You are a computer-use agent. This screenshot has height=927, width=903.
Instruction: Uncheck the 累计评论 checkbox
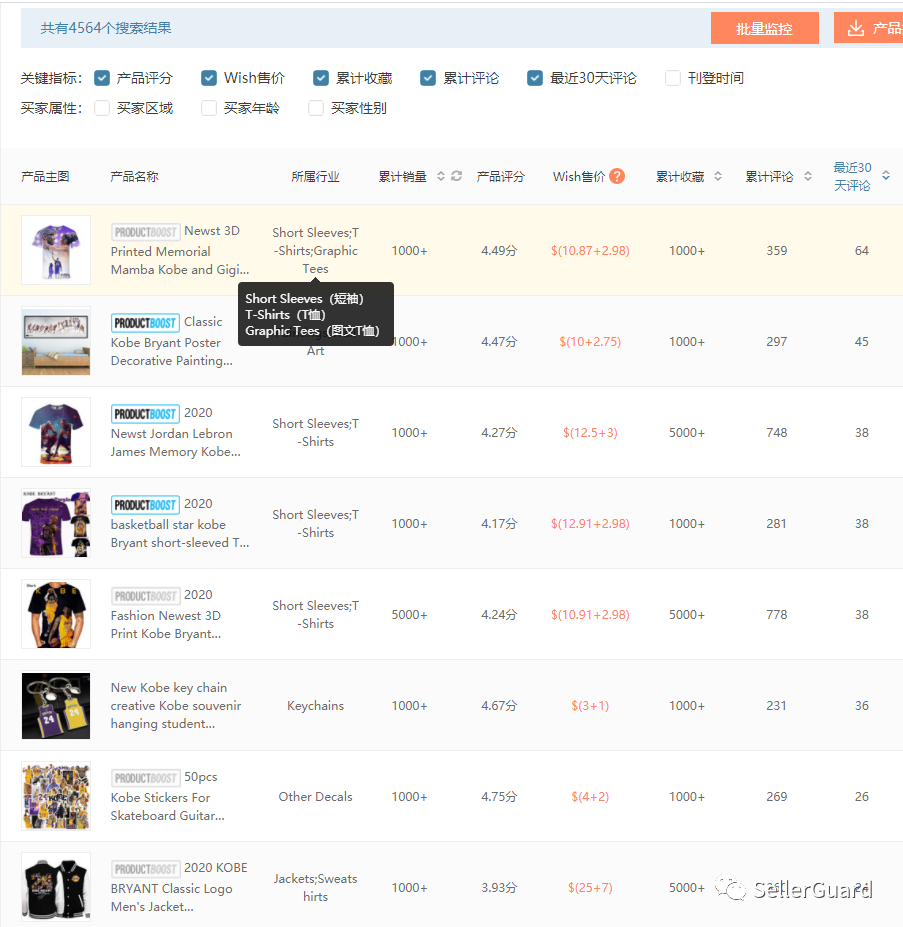pyautogui.click(x=428, y=78)
